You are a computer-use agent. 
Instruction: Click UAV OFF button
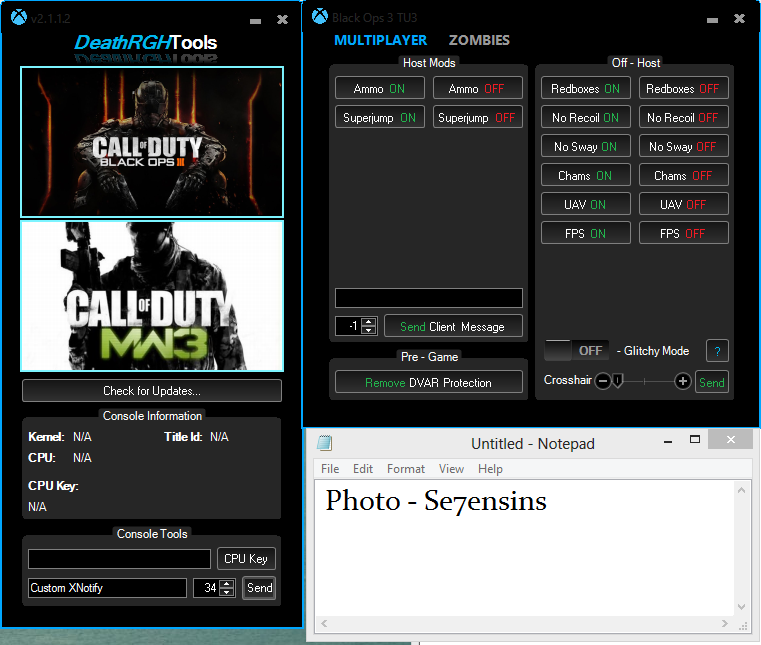683,204
